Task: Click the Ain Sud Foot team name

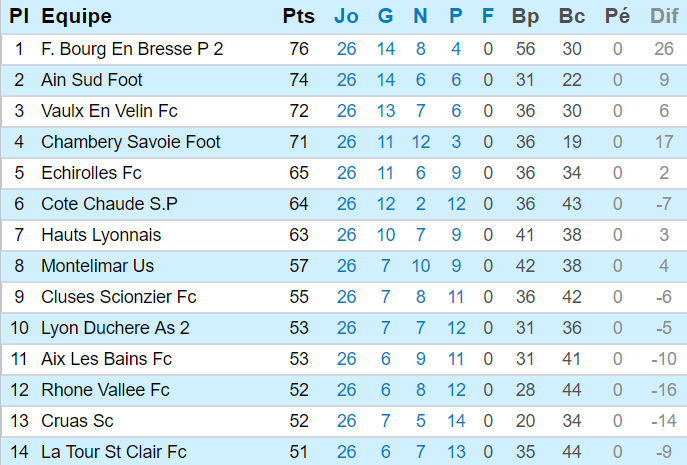Action: tap(92, 80)
